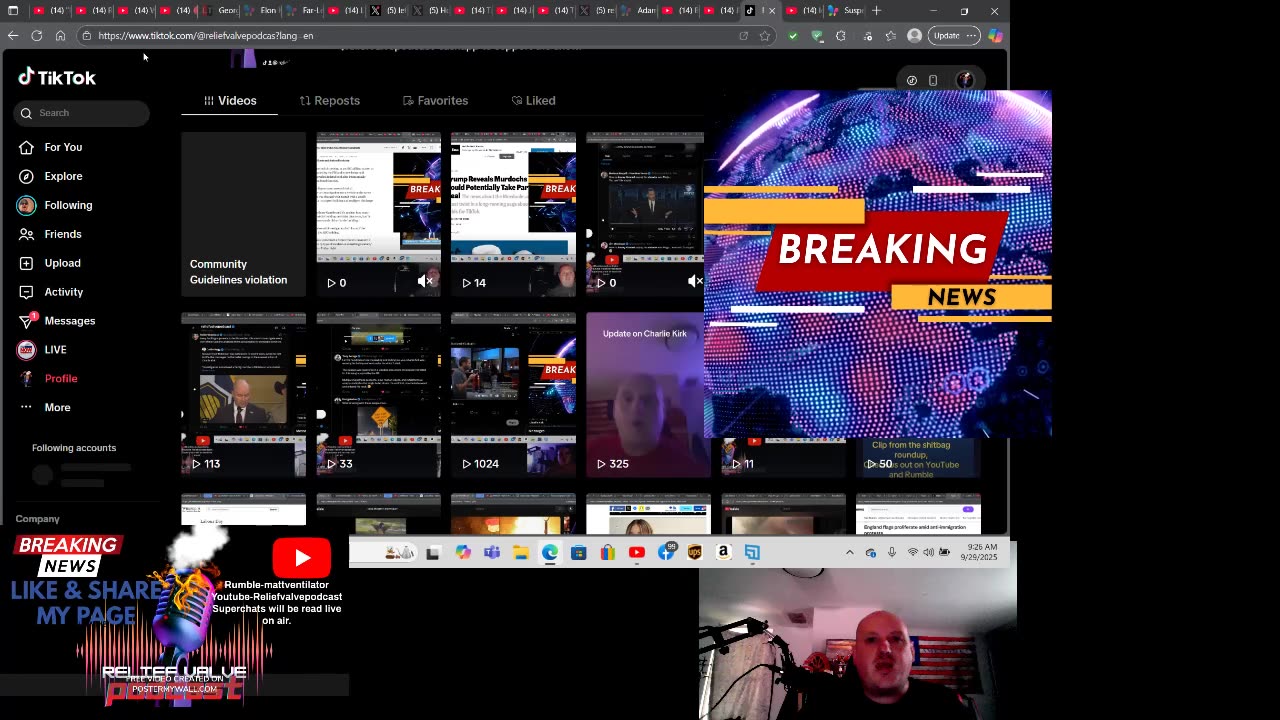Open Microsoft Teams from the taskbar
Image resolution: width=1280 pixels, height=720 pixels.
pos(492,552)
